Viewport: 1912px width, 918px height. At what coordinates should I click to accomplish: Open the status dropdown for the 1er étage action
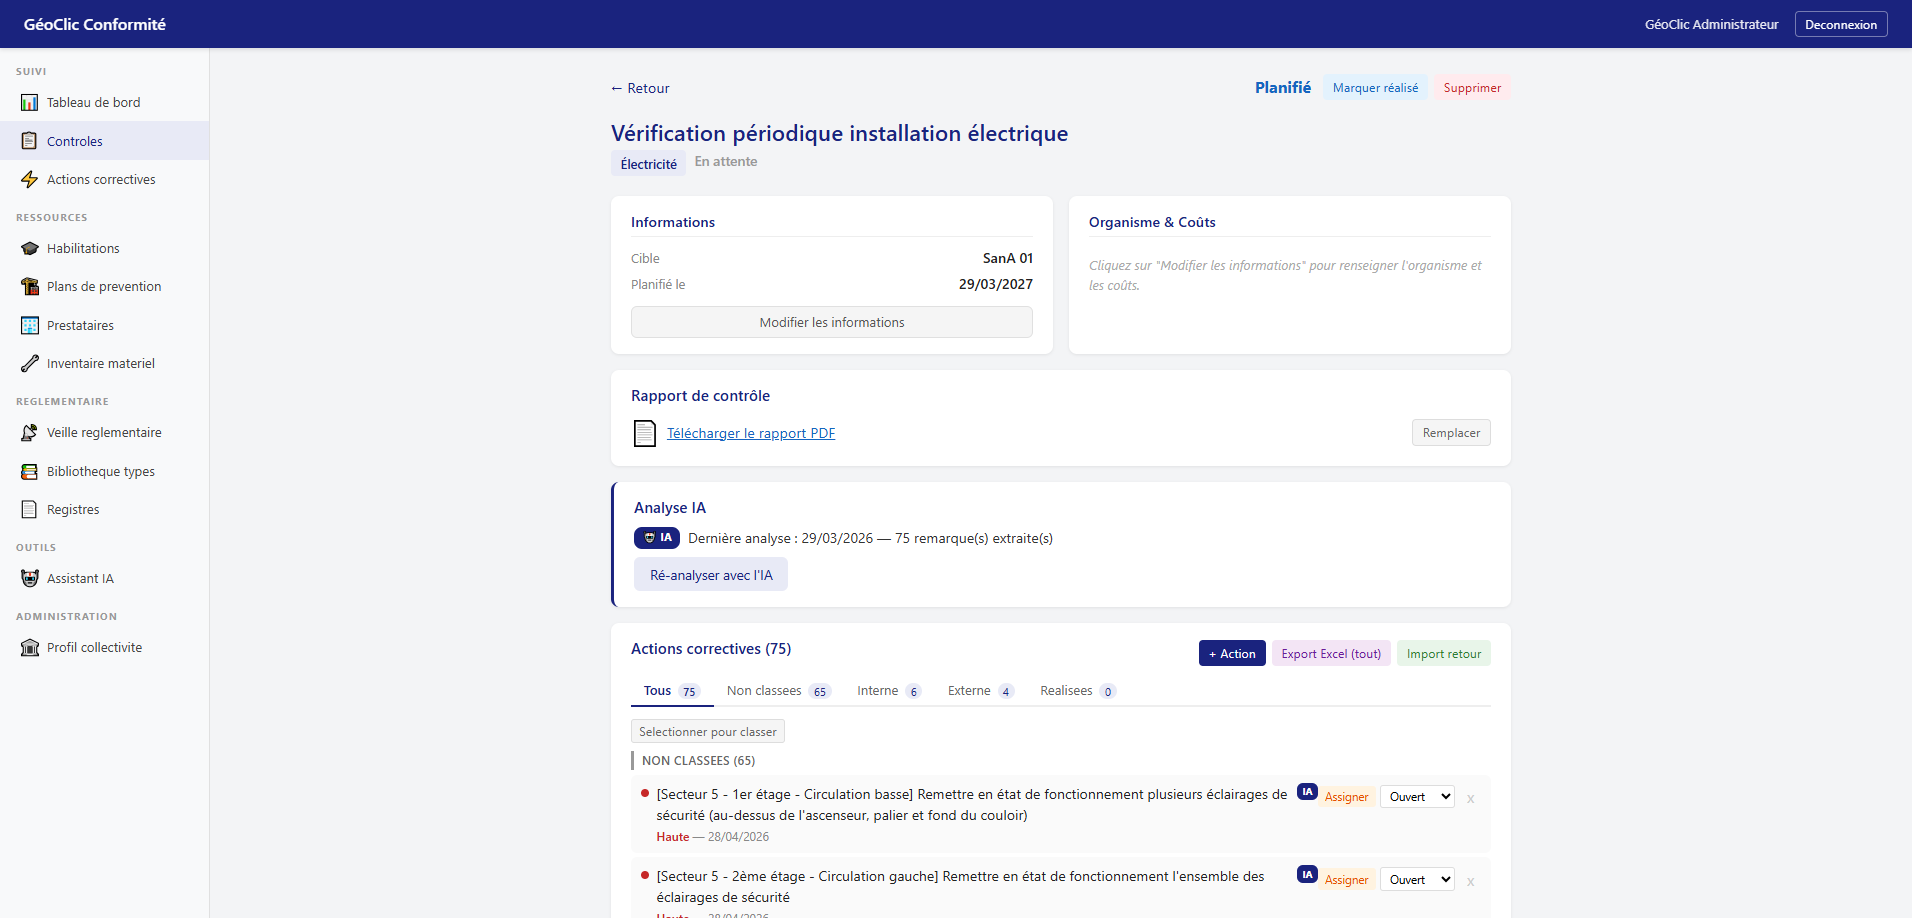pos(1417,797)
